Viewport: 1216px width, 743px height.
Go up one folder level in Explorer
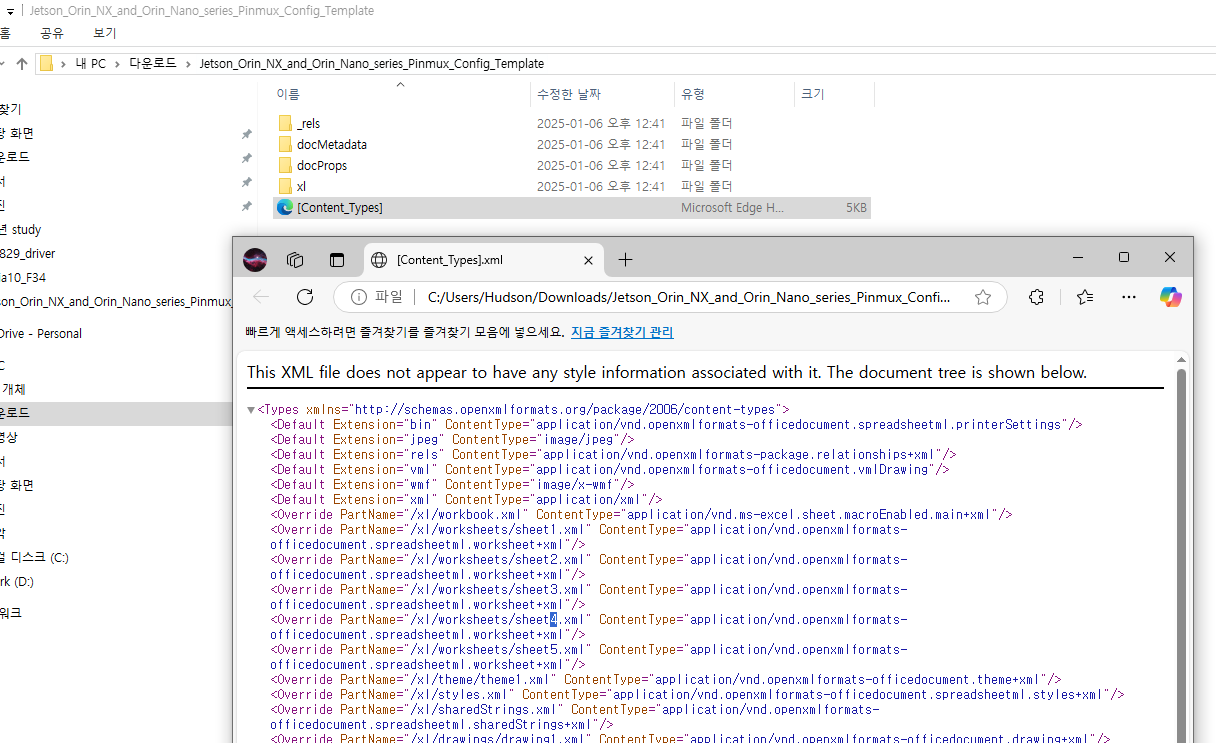click(x=21, y=63)
